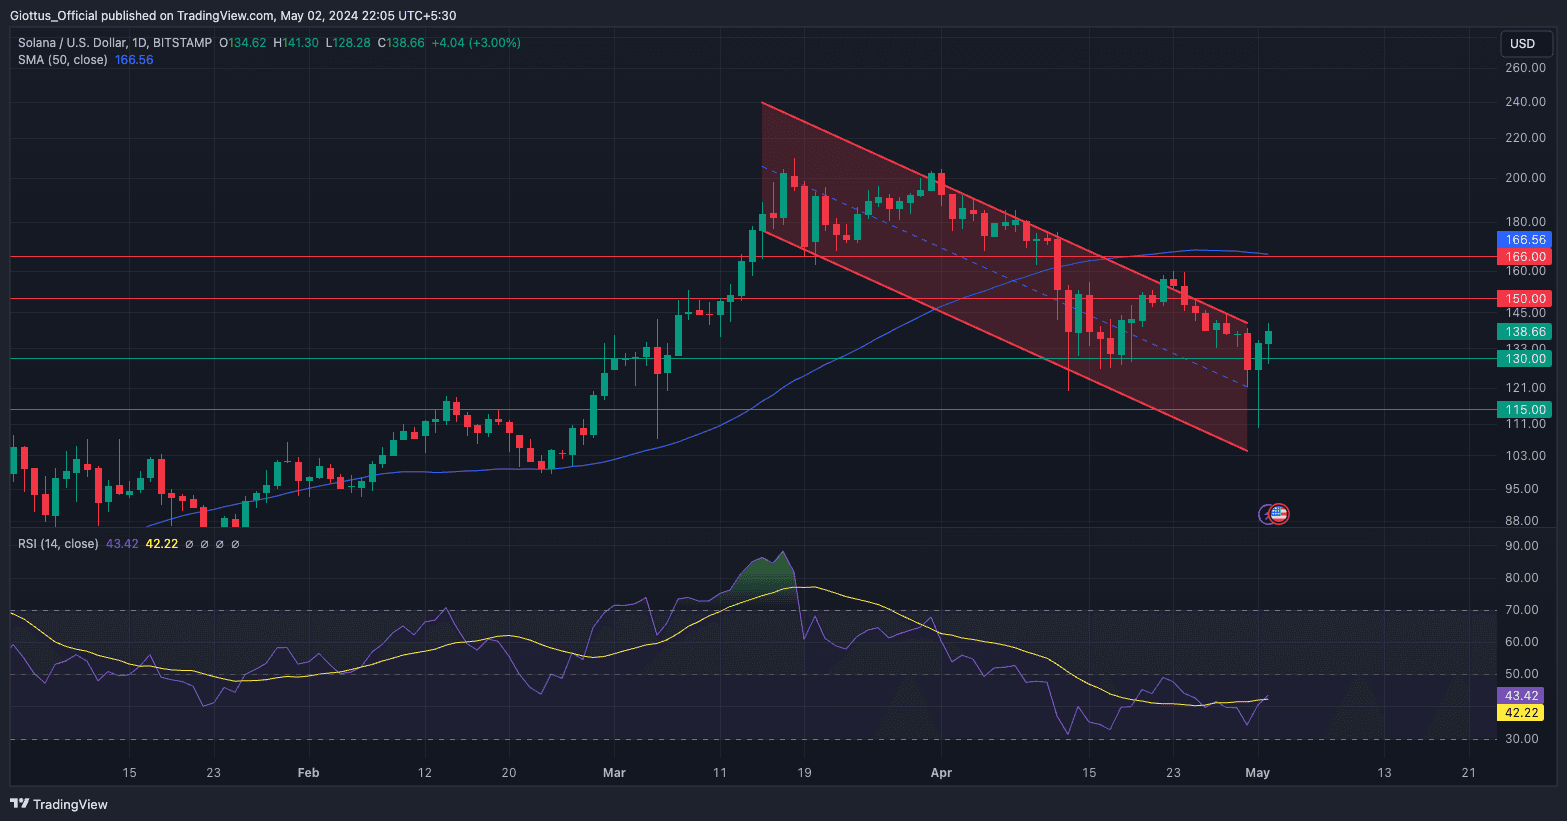Click the TradingView logo at bottom left
The width and height of the screenshot is (1567, 821).
pyautogui.click(x=59, y=804)
